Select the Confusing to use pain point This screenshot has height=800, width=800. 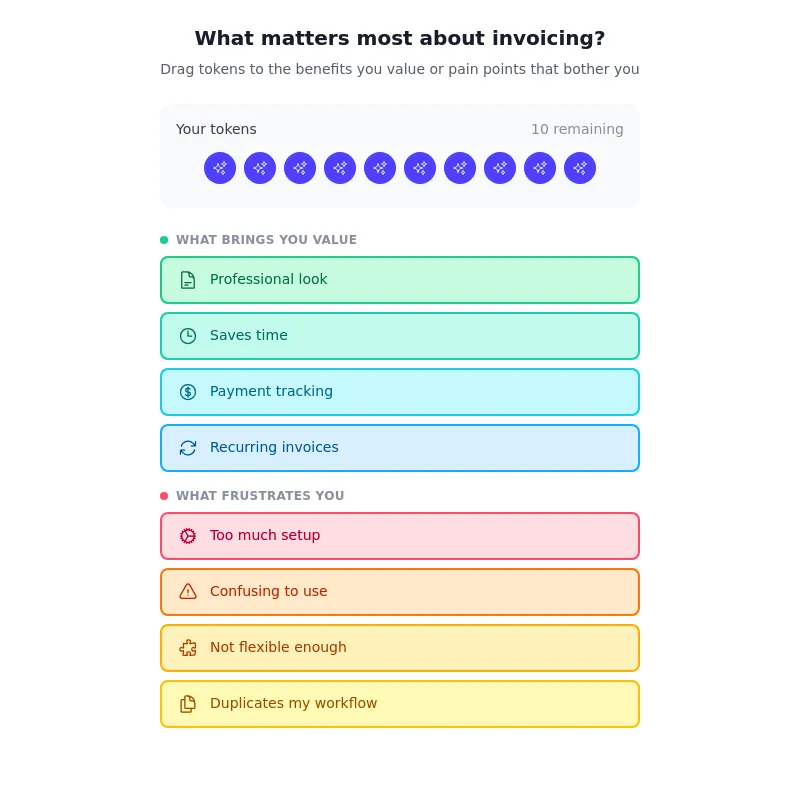click(400, 591)
